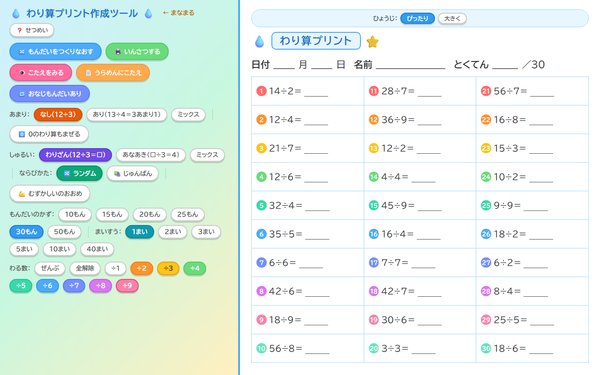Click the red number 1 badge
The height and width of the screenshot is (375, 600).
(x=261, y=91)
